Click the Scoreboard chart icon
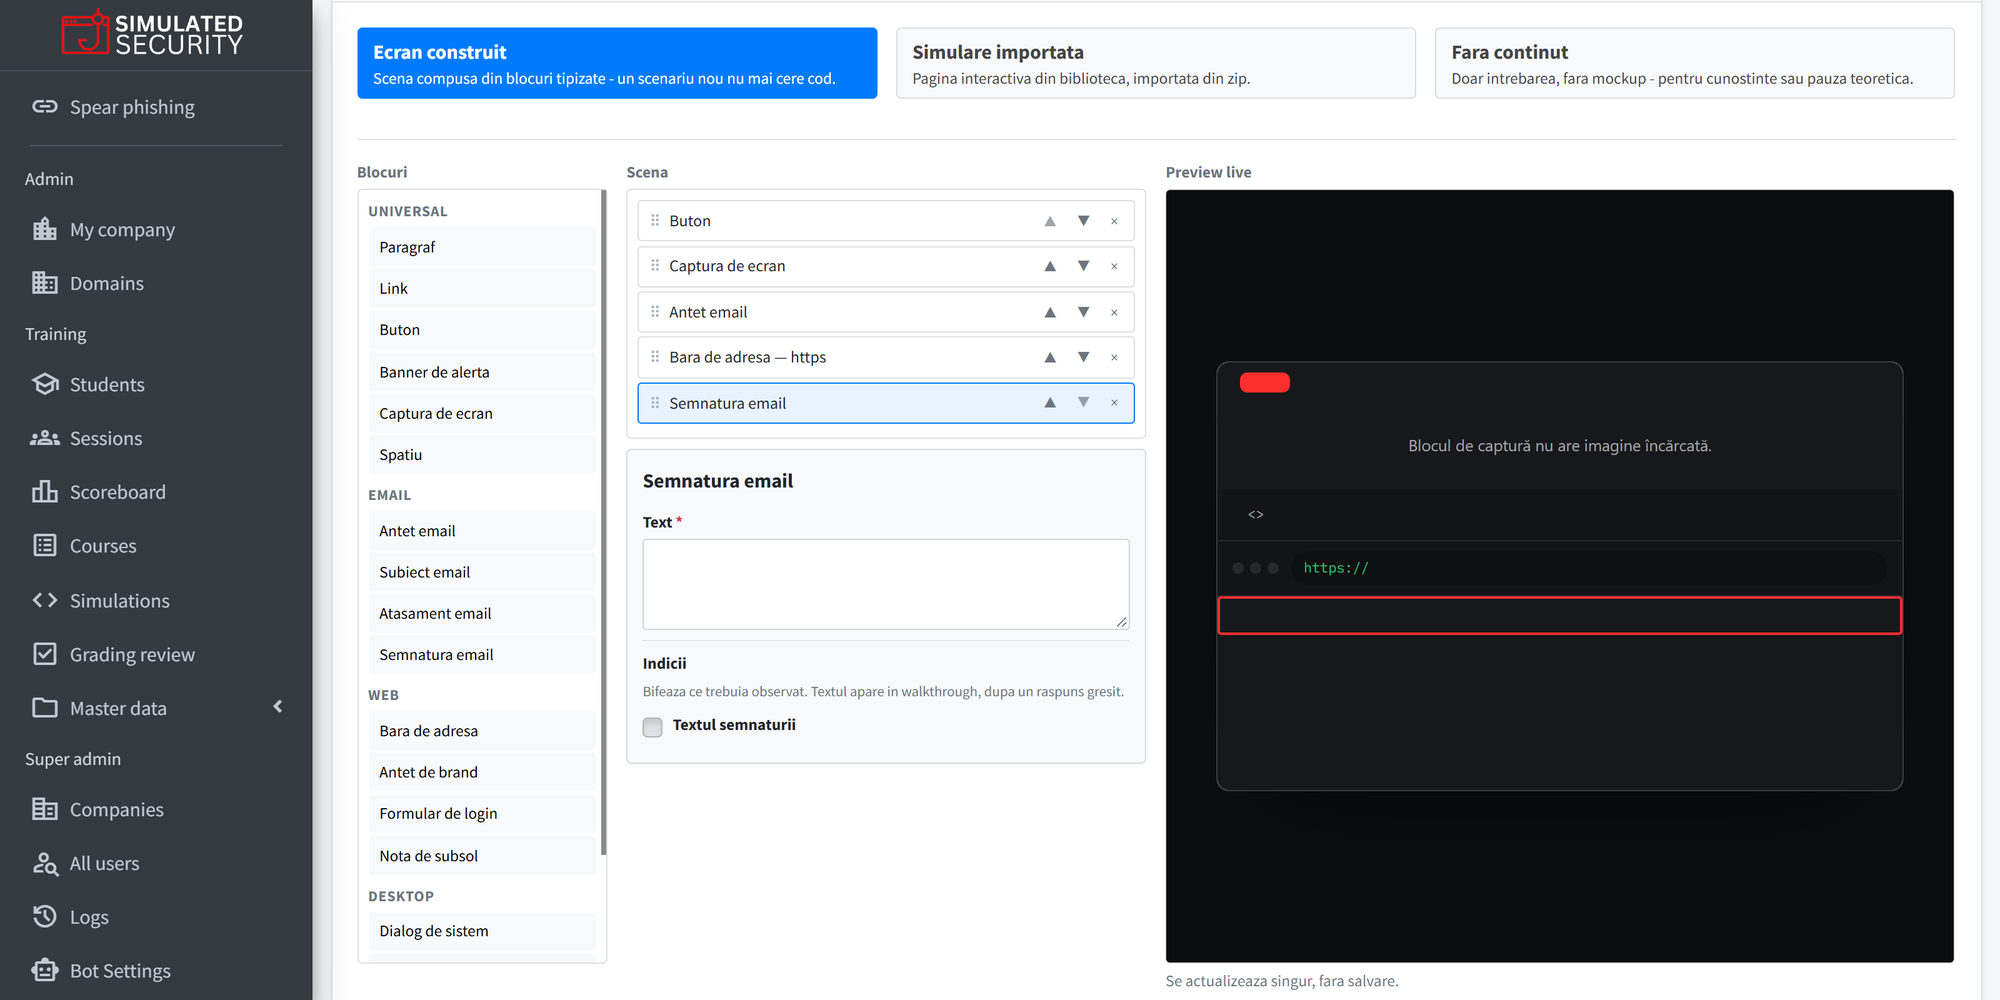This screenshot has width=2000, height=1000. coord(45,492)
